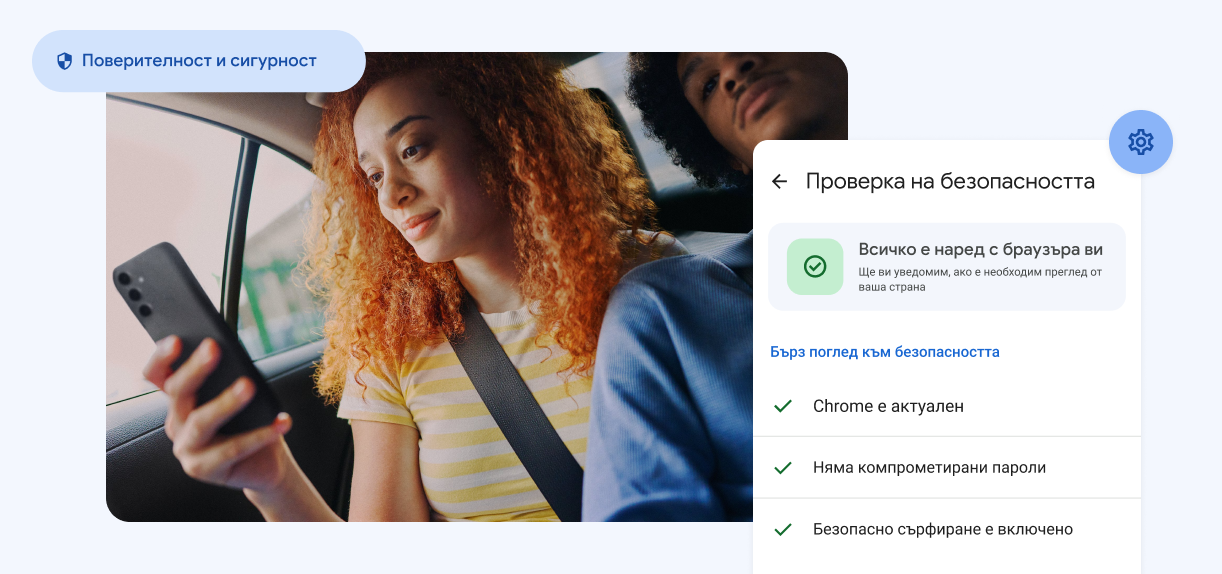Click the checkmark beside Няма компрометирани пароли
Image resolution: width=1222 pixels, height=574 pixels.
pyautogui.click(x=783, y=467)
